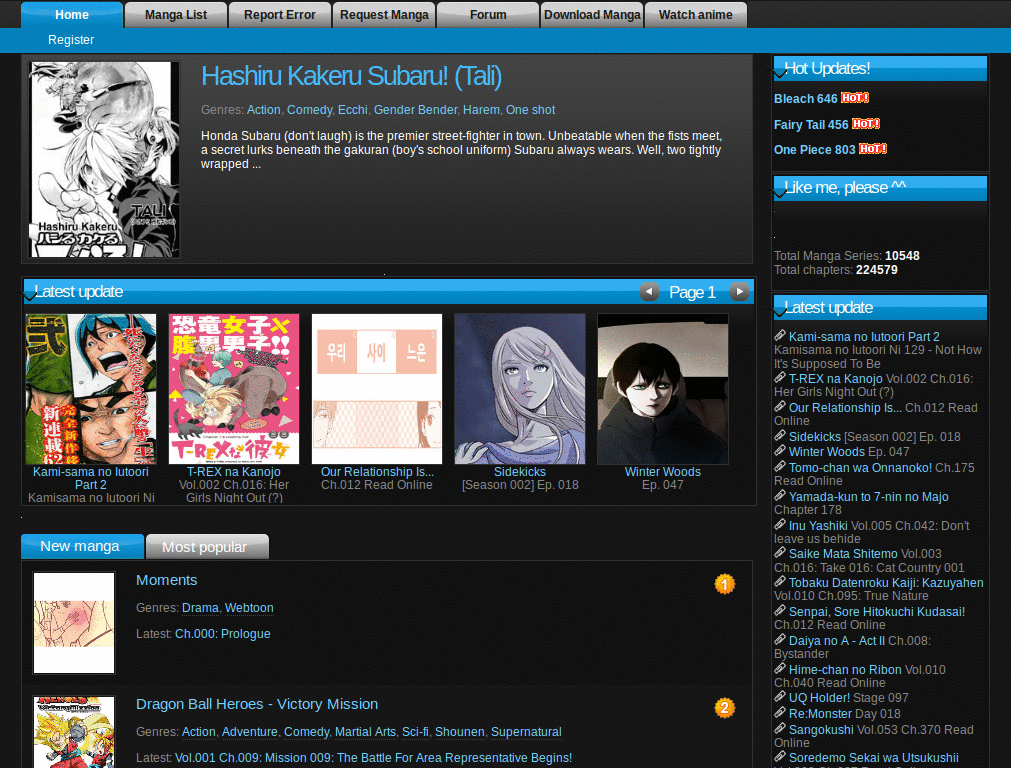Click the pencil icon beside Inu Yashiki
Screen dimensions: 1024x768
click(x=780, y=524)
